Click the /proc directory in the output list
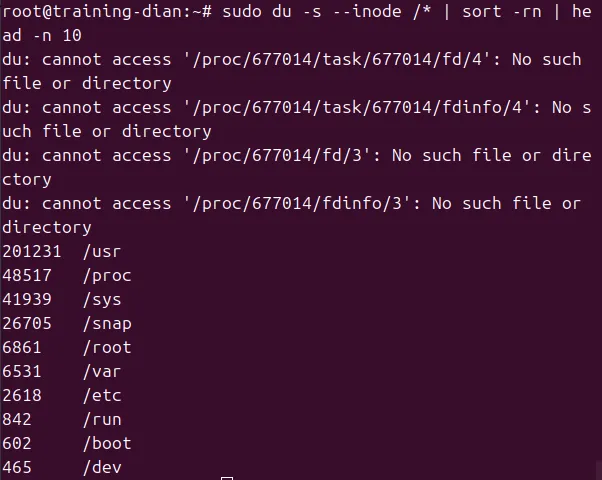This screenshot has height=480, width=602. pos(107,276)
